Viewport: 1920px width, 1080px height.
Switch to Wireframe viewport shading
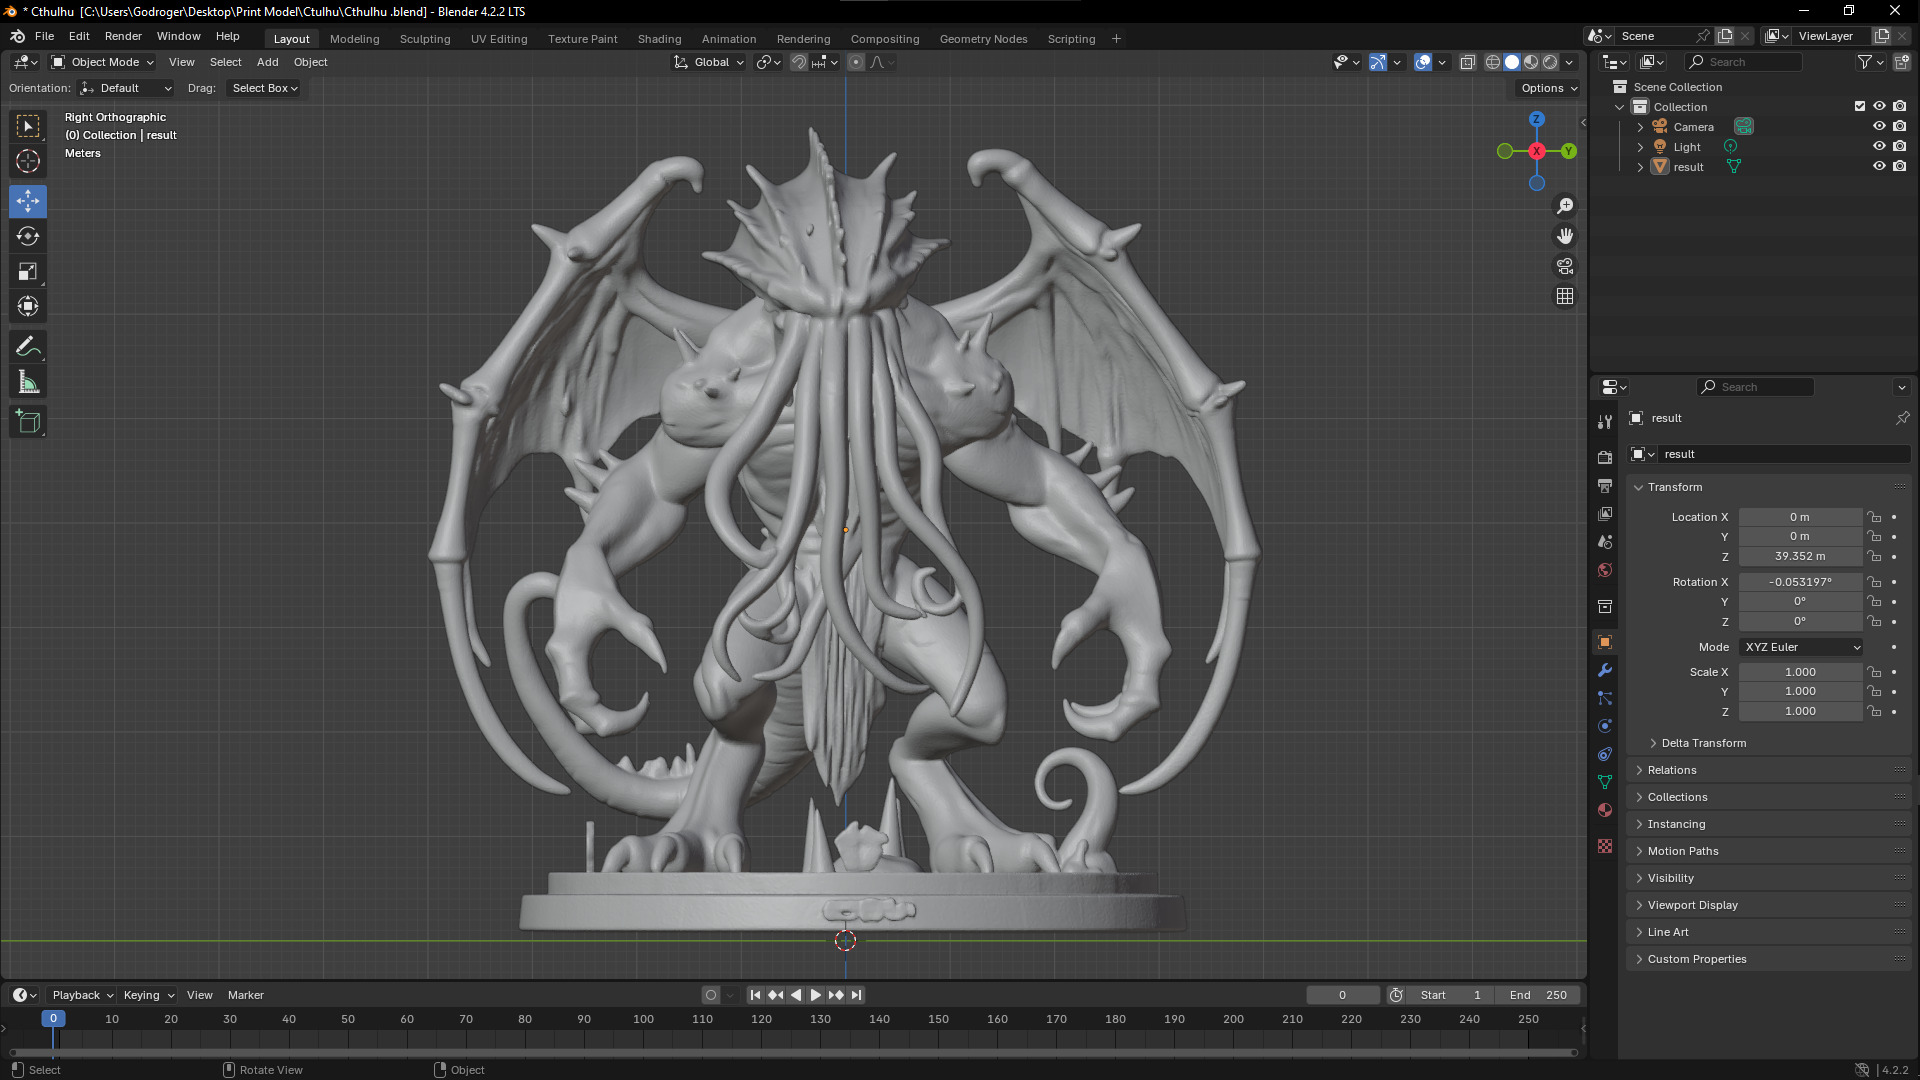[x=1492, y=62]
